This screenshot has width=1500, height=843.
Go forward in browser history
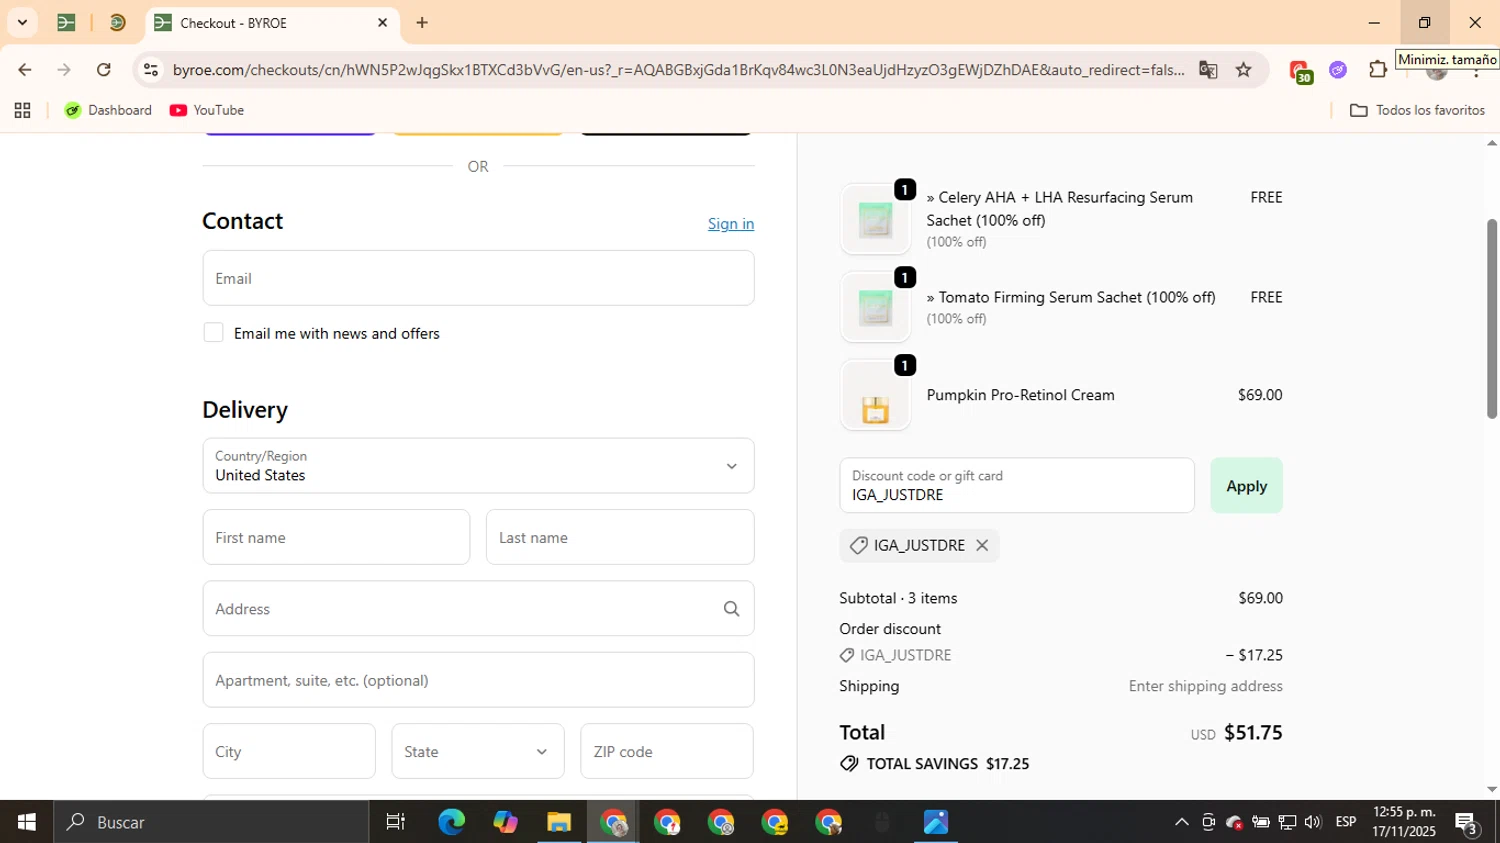[64, 69]
